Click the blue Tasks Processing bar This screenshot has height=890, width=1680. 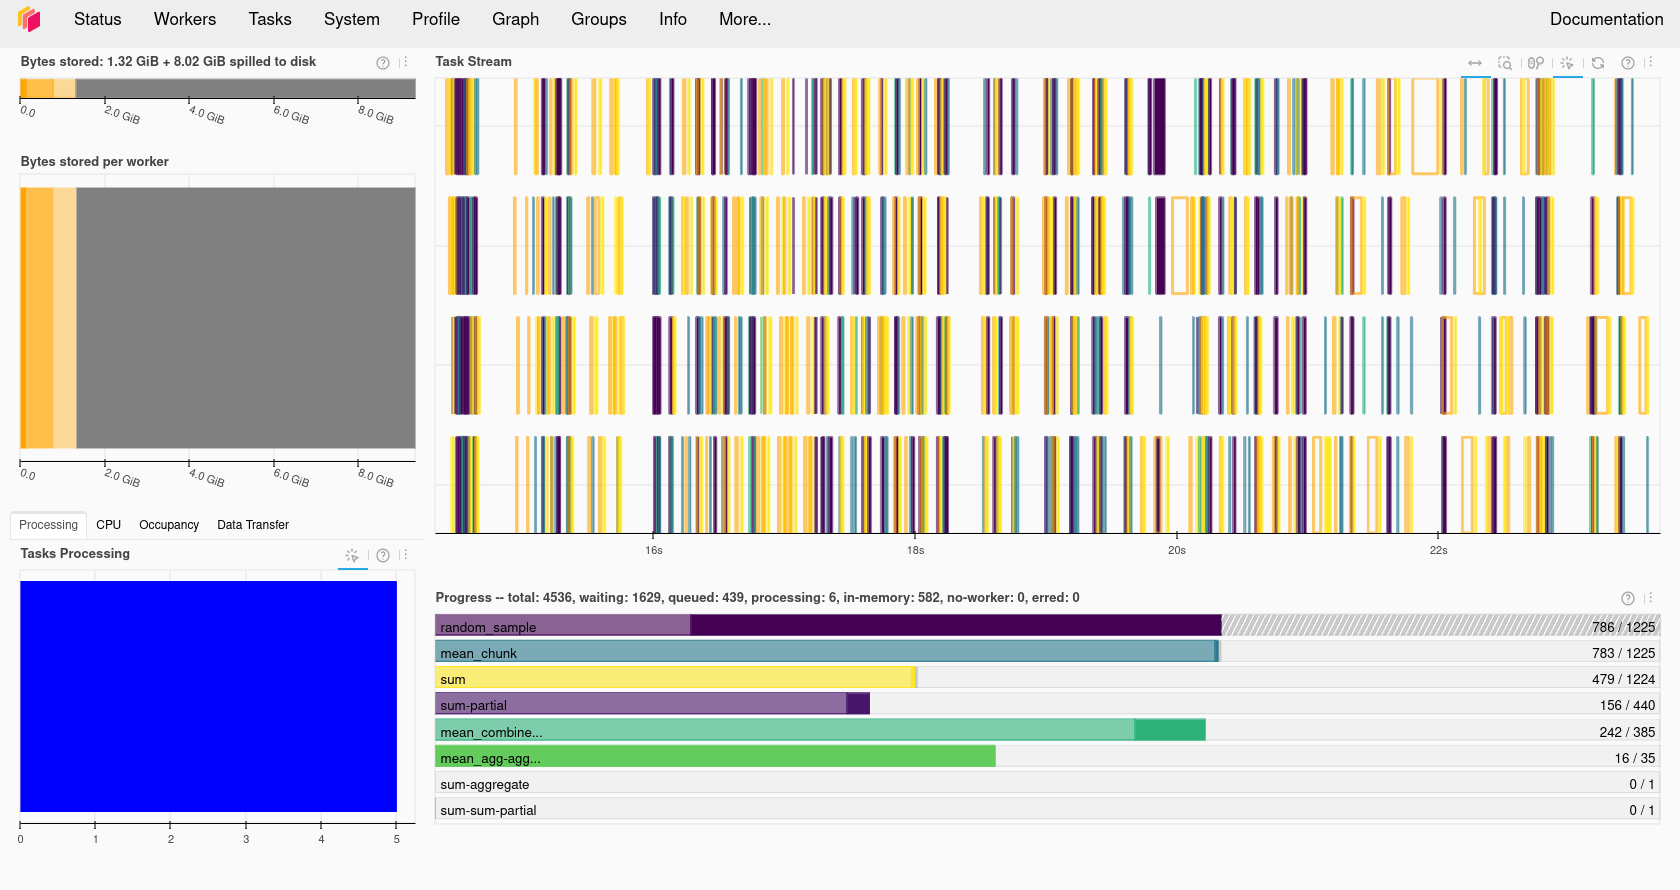tap(208, 696)
